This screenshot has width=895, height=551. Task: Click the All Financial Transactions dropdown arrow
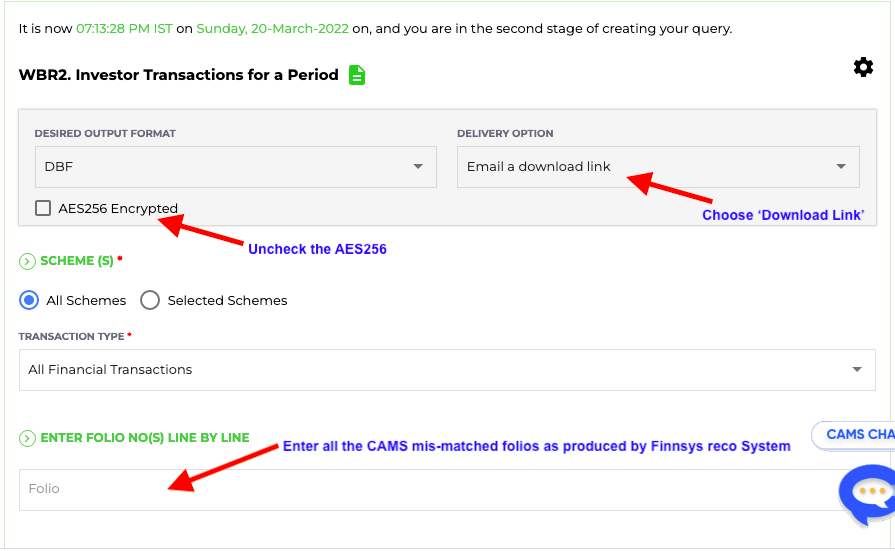click(x=857, y=370)
